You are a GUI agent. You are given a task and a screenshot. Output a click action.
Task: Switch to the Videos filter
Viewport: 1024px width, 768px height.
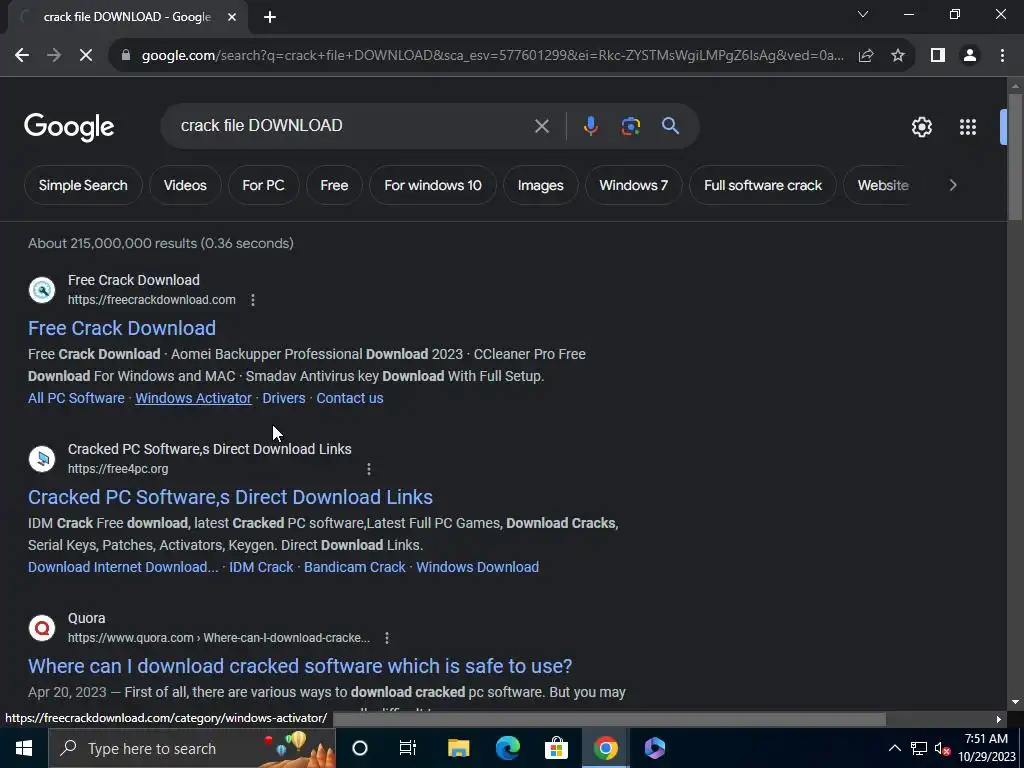185,185
